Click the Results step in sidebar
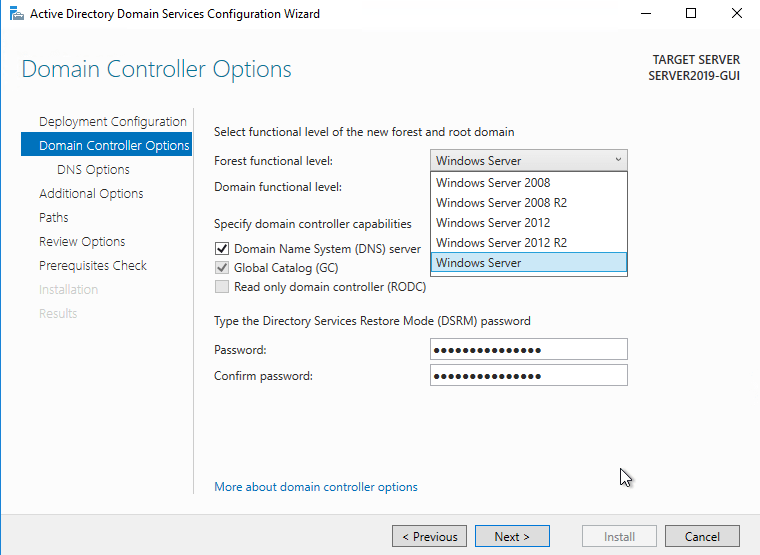This screenshot has height=555, width=760. pyautogui.click(x=58, y=313)
